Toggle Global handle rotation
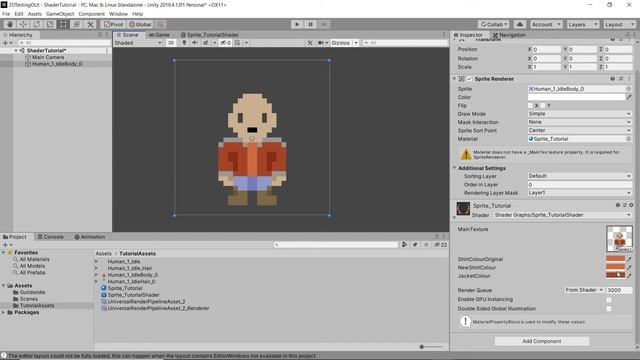Viewport: 640px width, 360px height. tap(140, 24)
